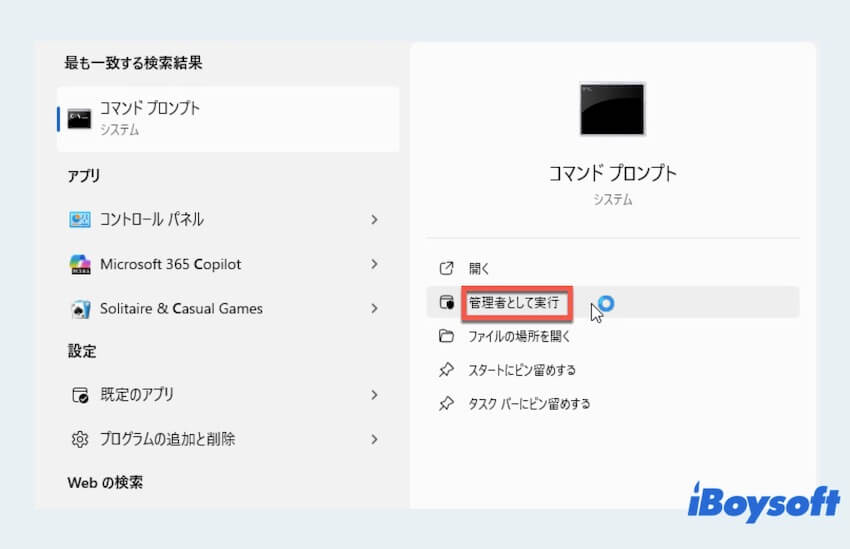Select 管理者として実行 to run as administrator
This screenshot has height=549, width=850.
515,302
